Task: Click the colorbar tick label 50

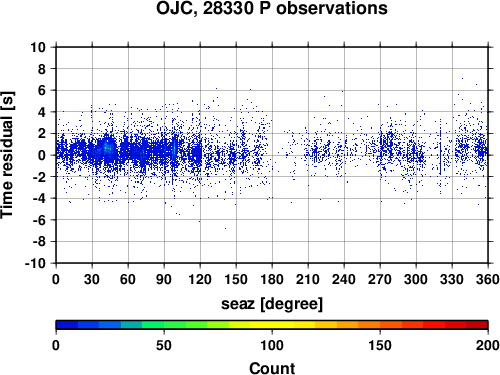Action: [x=164, y=345]
